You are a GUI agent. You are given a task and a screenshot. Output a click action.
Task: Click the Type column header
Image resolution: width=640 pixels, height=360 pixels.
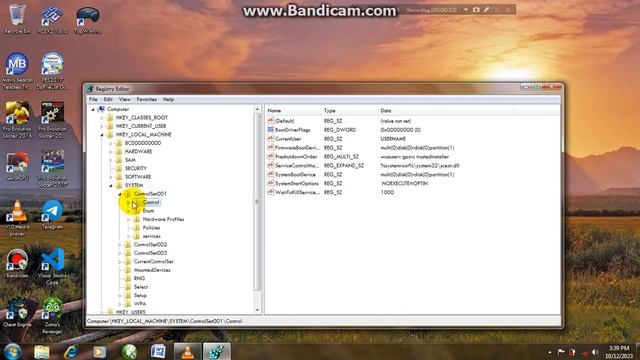349,111
